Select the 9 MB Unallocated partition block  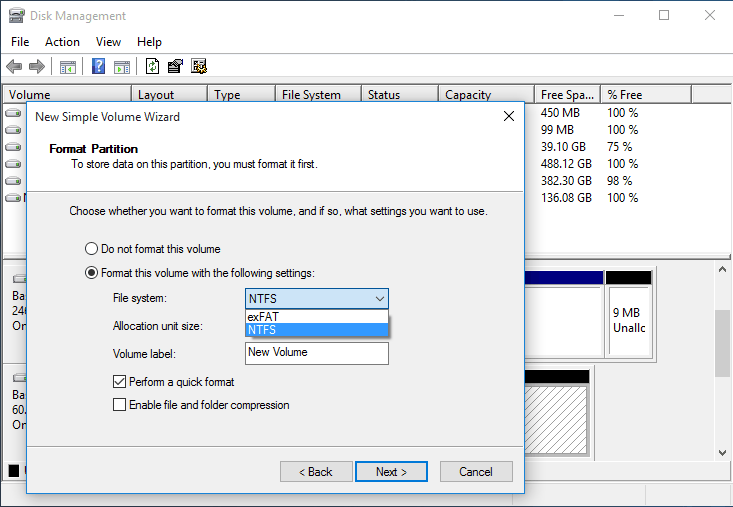click(x=629, y=314)
